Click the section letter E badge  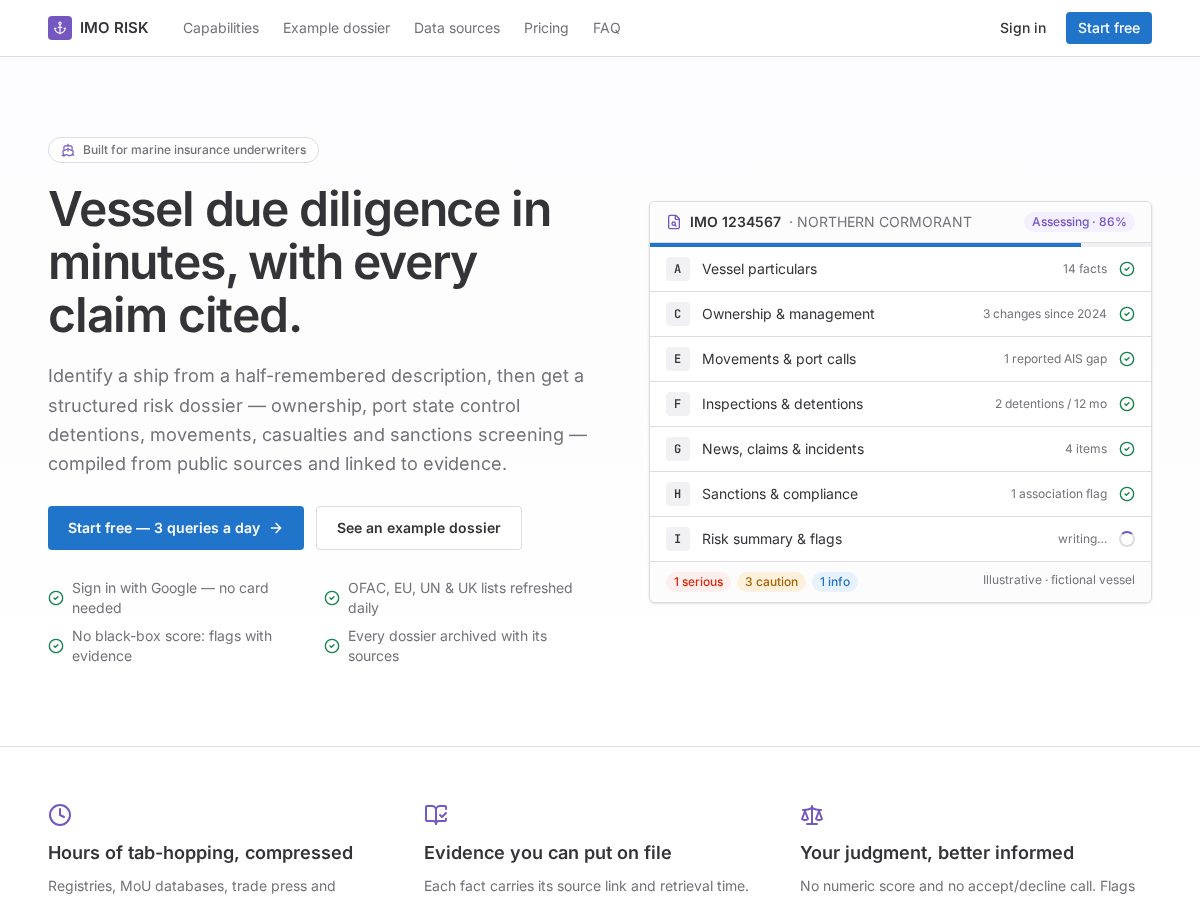tap(678, 359)
